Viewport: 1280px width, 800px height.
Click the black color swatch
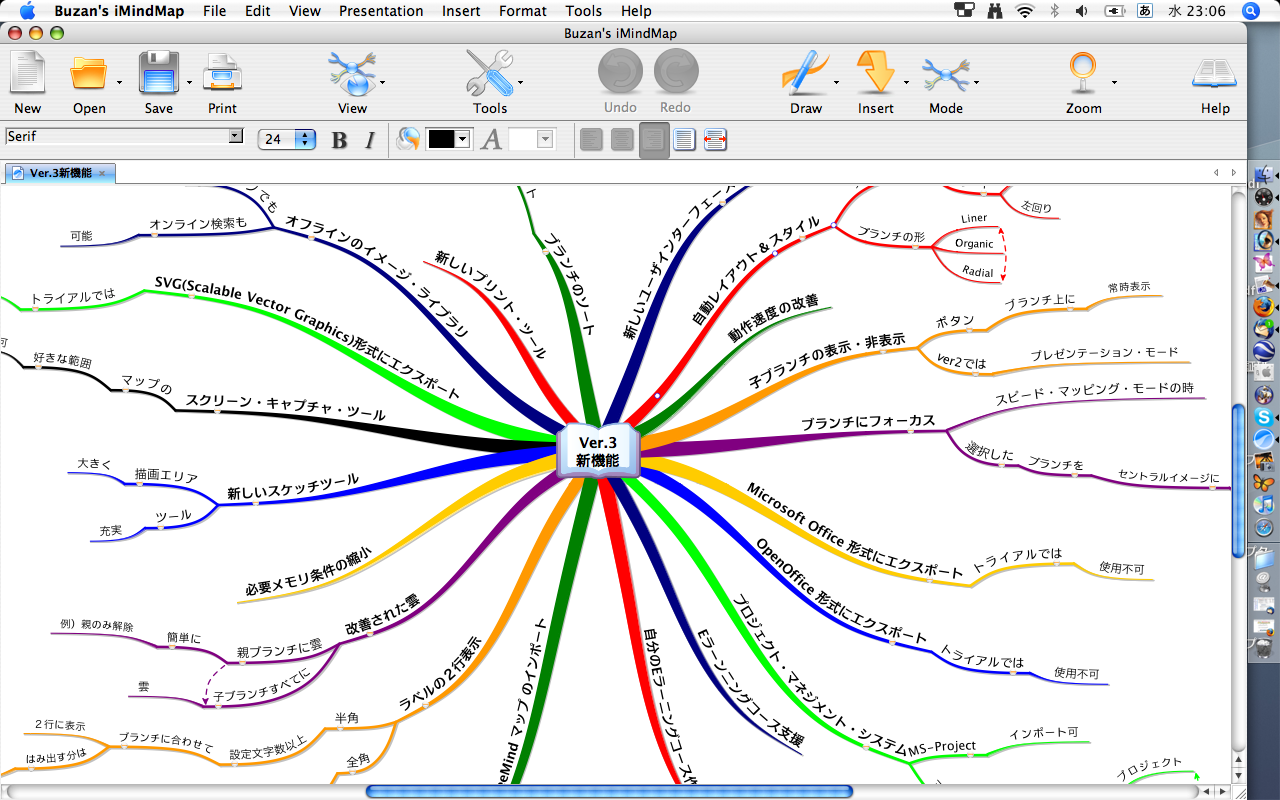441,140
